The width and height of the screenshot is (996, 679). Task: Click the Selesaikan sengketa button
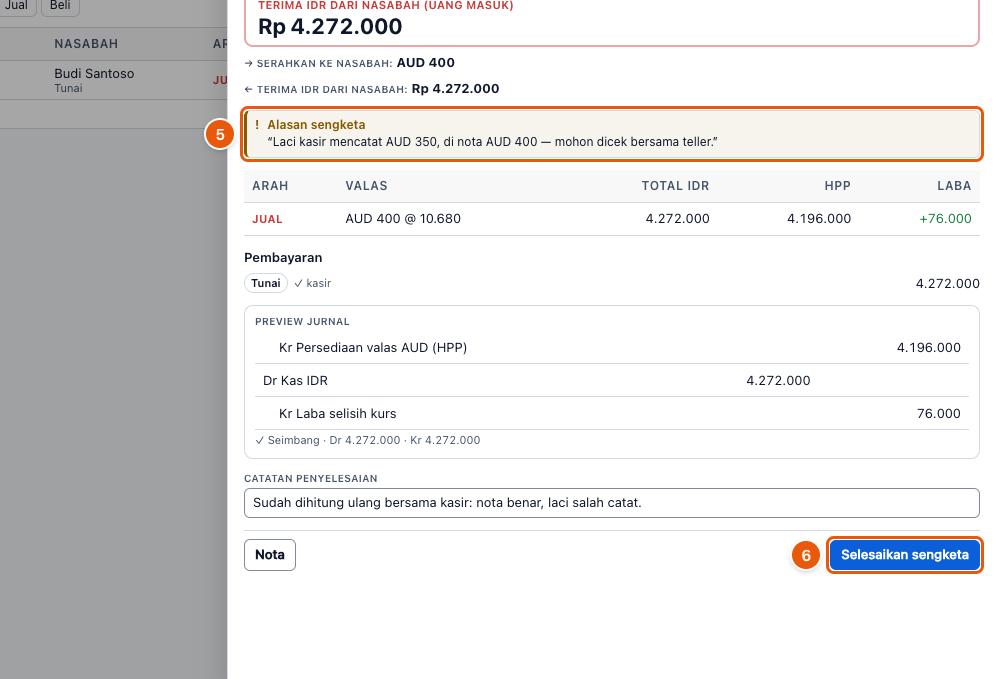905,555
